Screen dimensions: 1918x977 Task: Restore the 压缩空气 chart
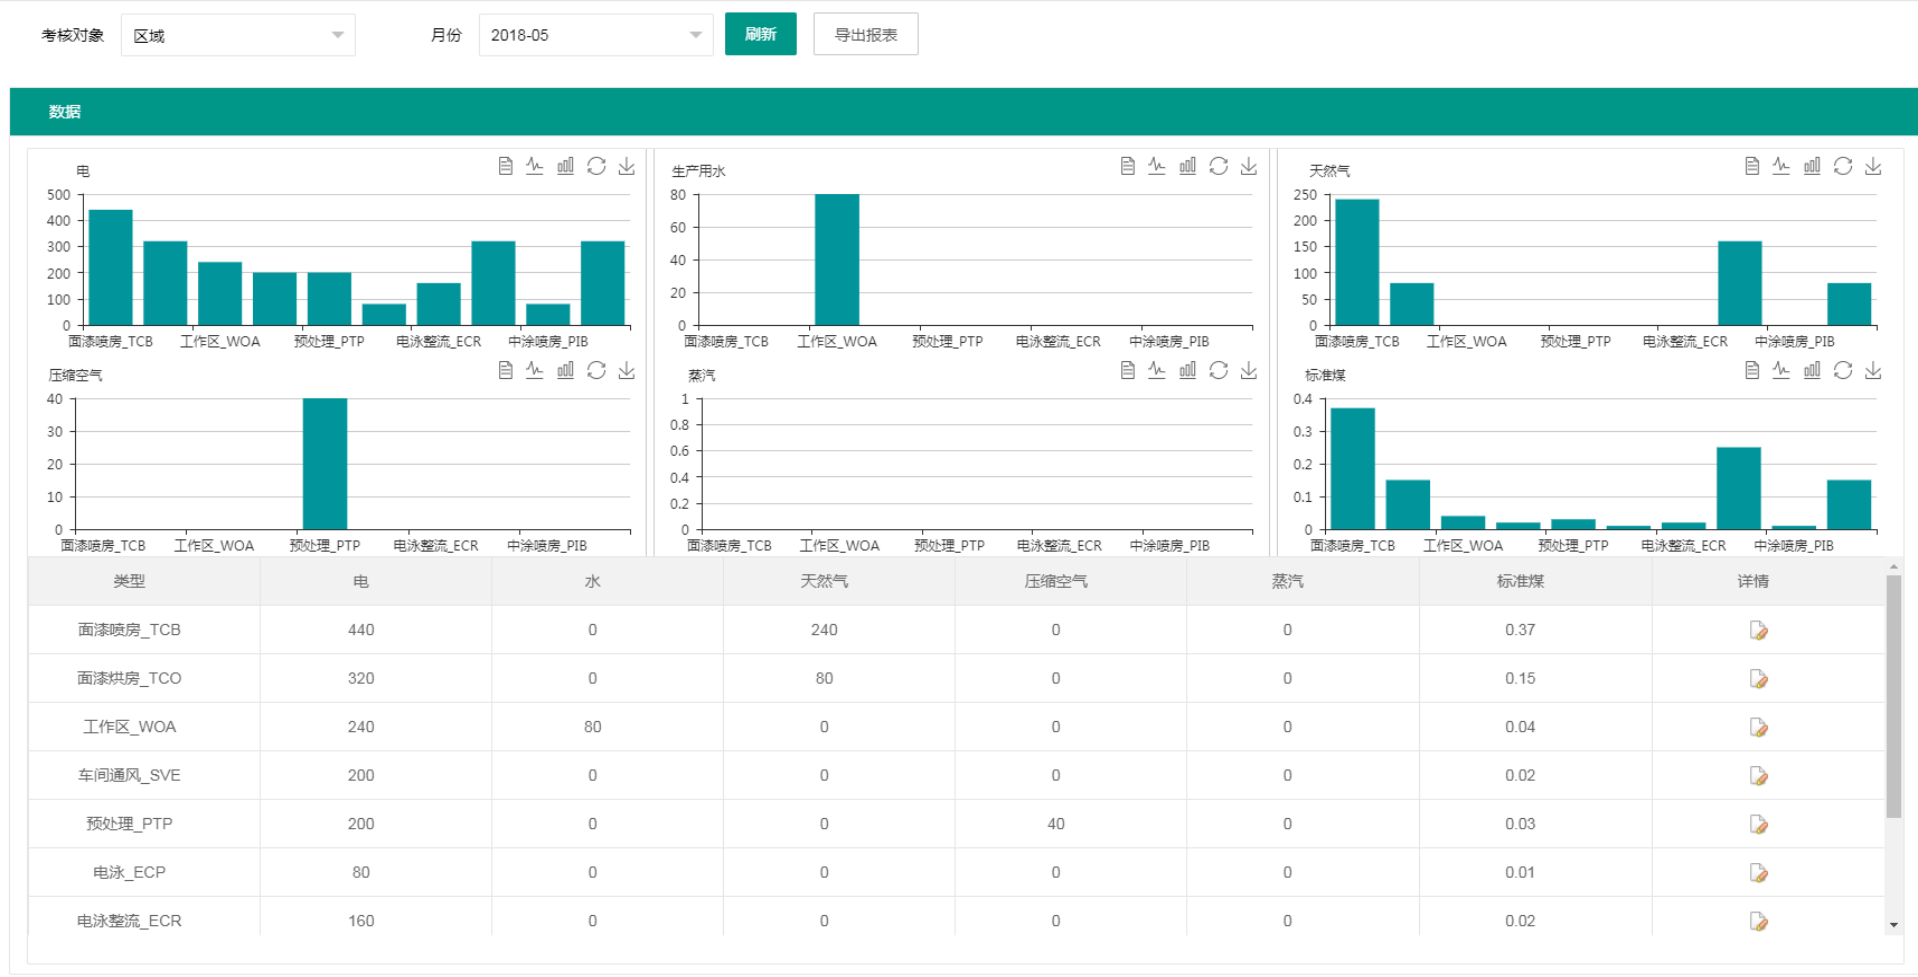coord(596,370)
